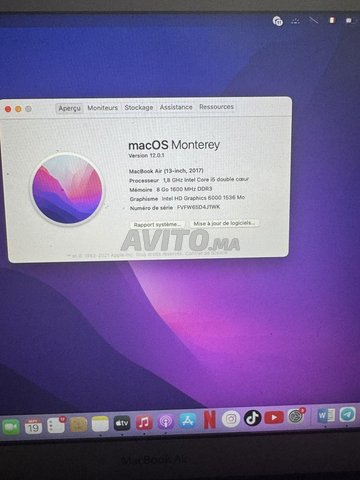Switch to the Stockage tab
Image resolution: width=360 pixels, height=480 pixels.
(139, 107)
